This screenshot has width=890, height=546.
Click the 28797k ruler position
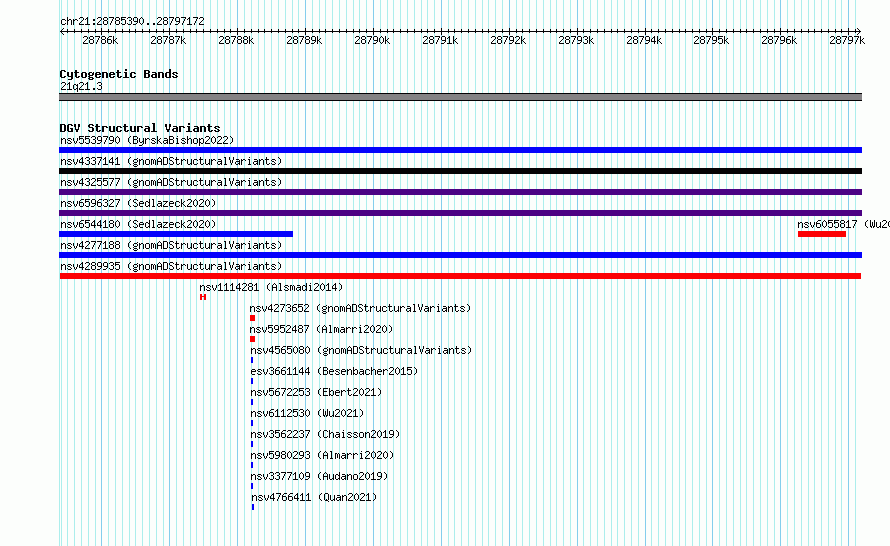pyautogui.click(x=847, y=40)
